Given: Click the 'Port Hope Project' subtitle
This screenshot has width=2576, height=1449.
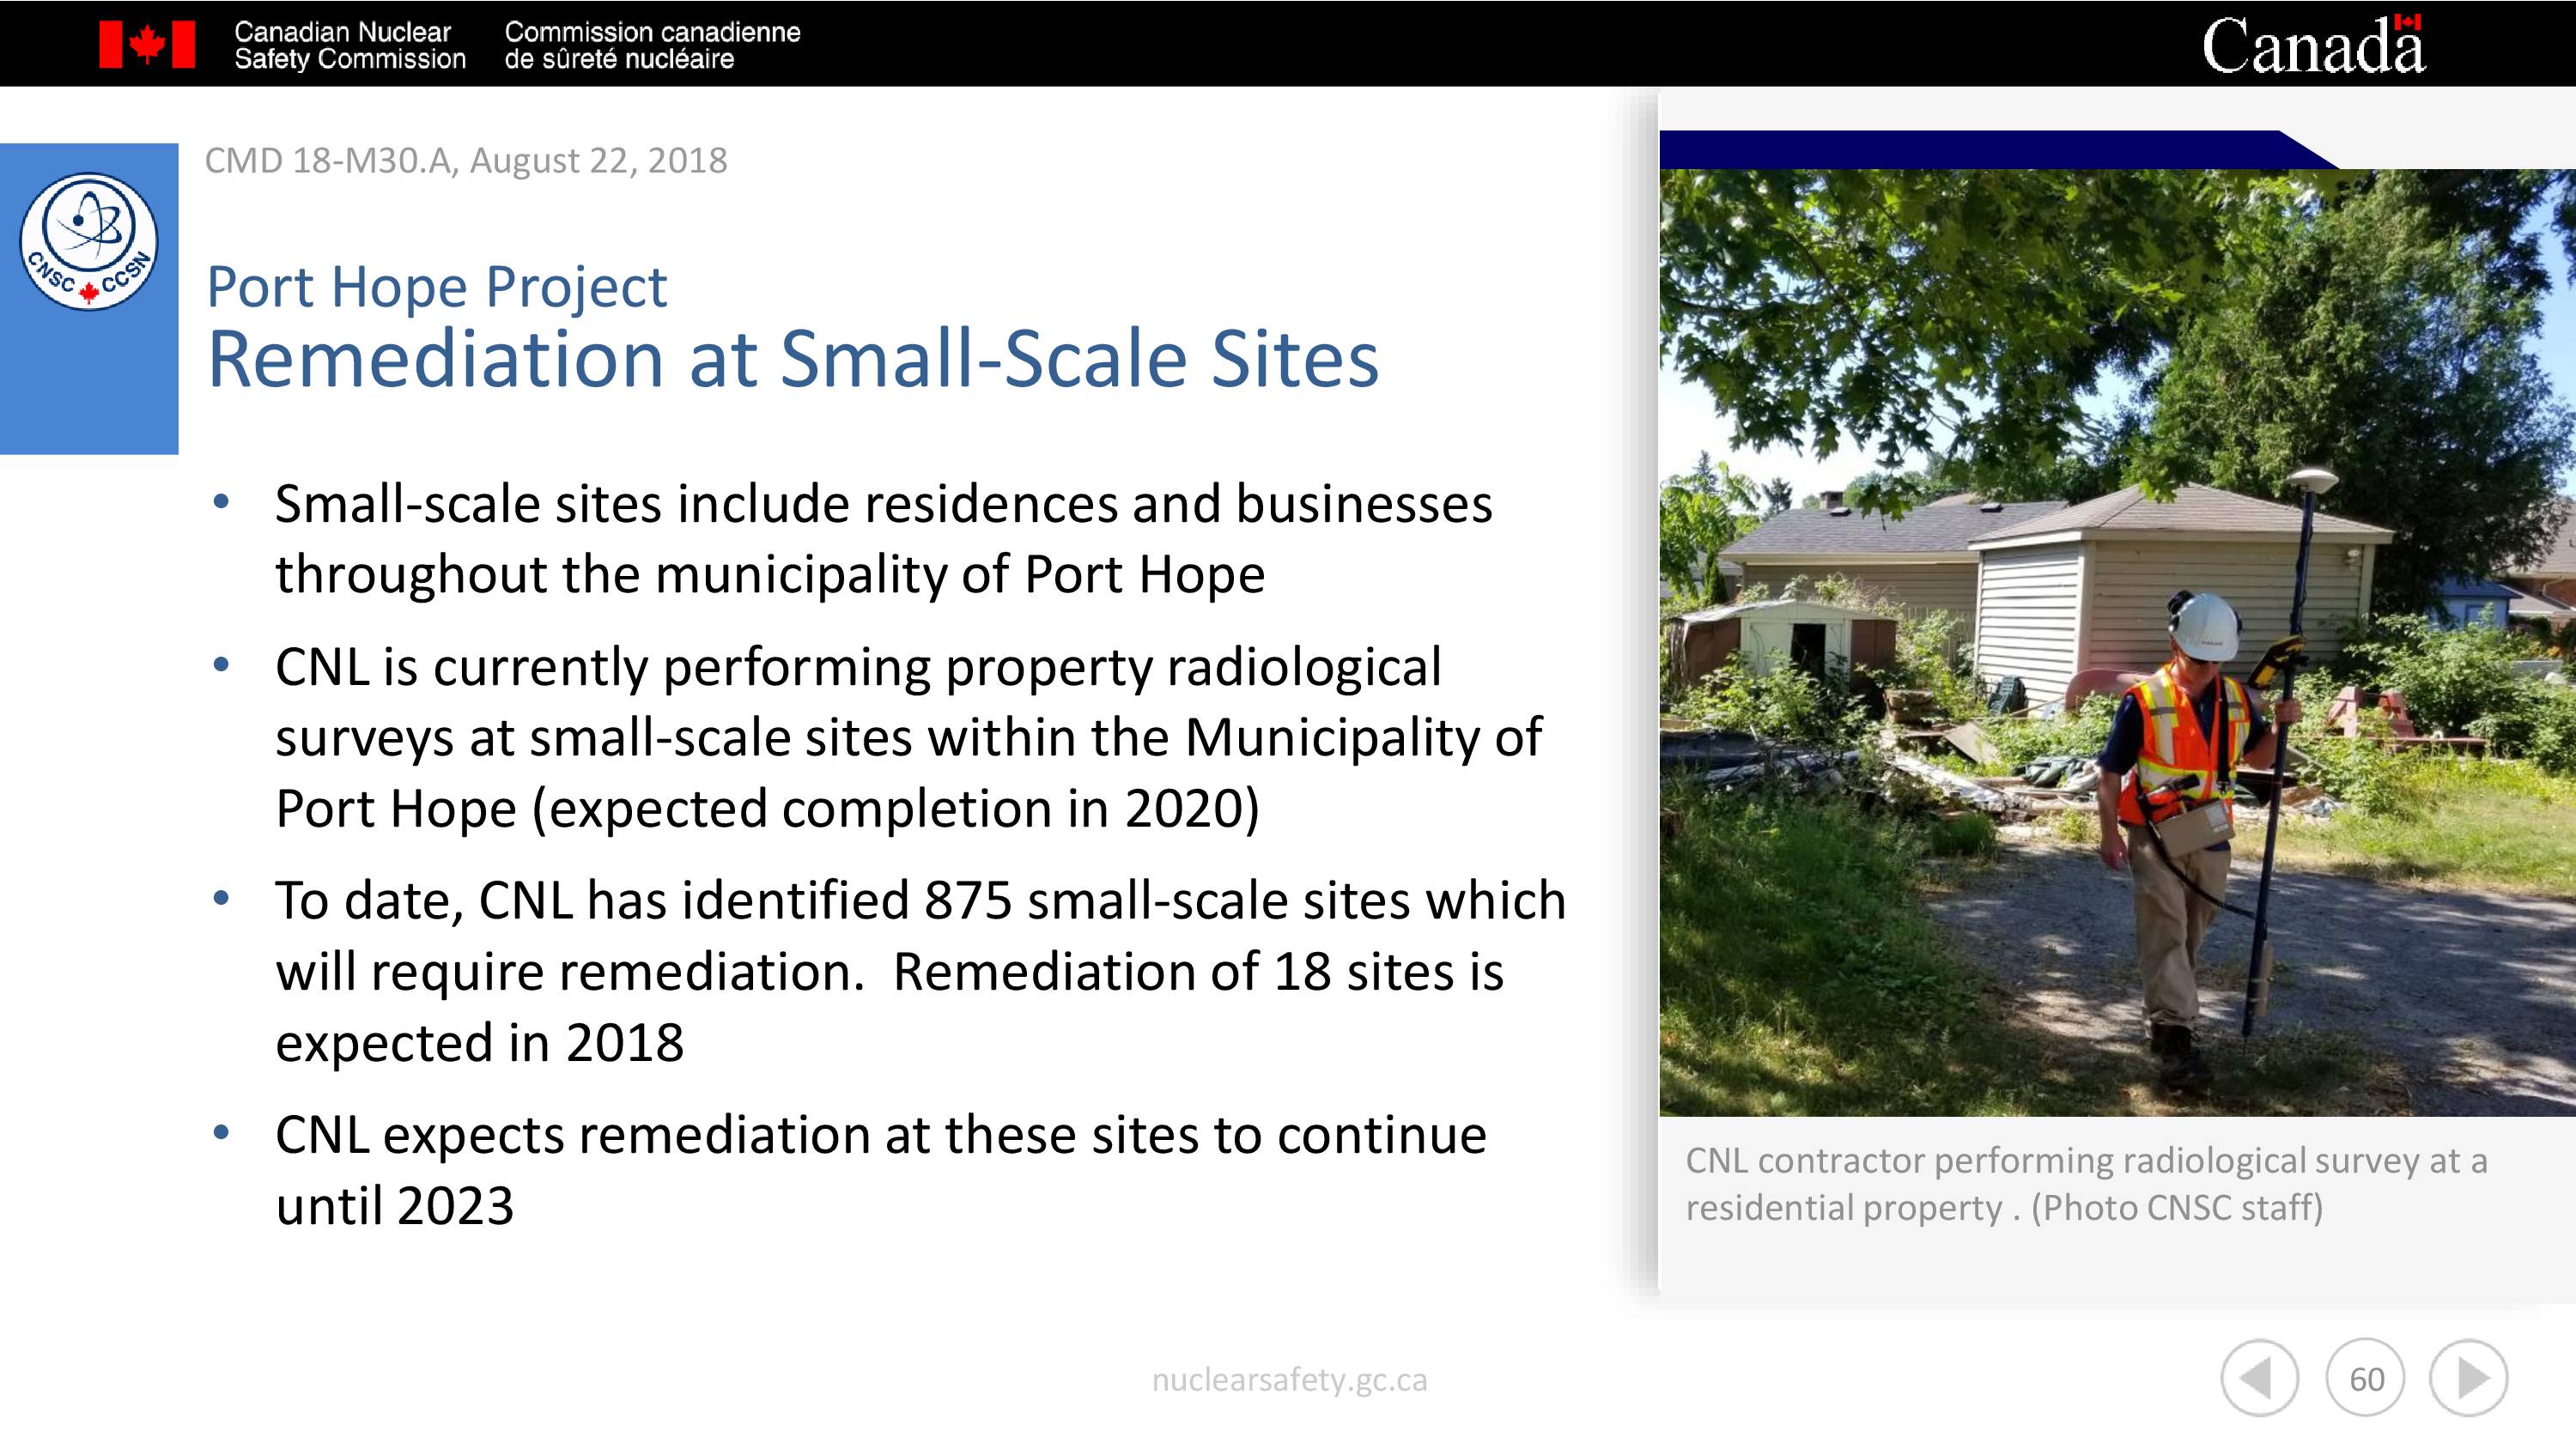Looking at the screenshot, I should 436,287.
